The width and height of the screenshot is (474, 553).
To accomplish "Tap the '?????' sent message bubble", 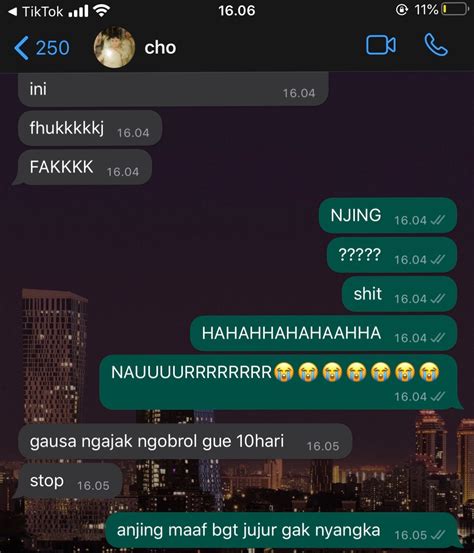I will point(392,255).
